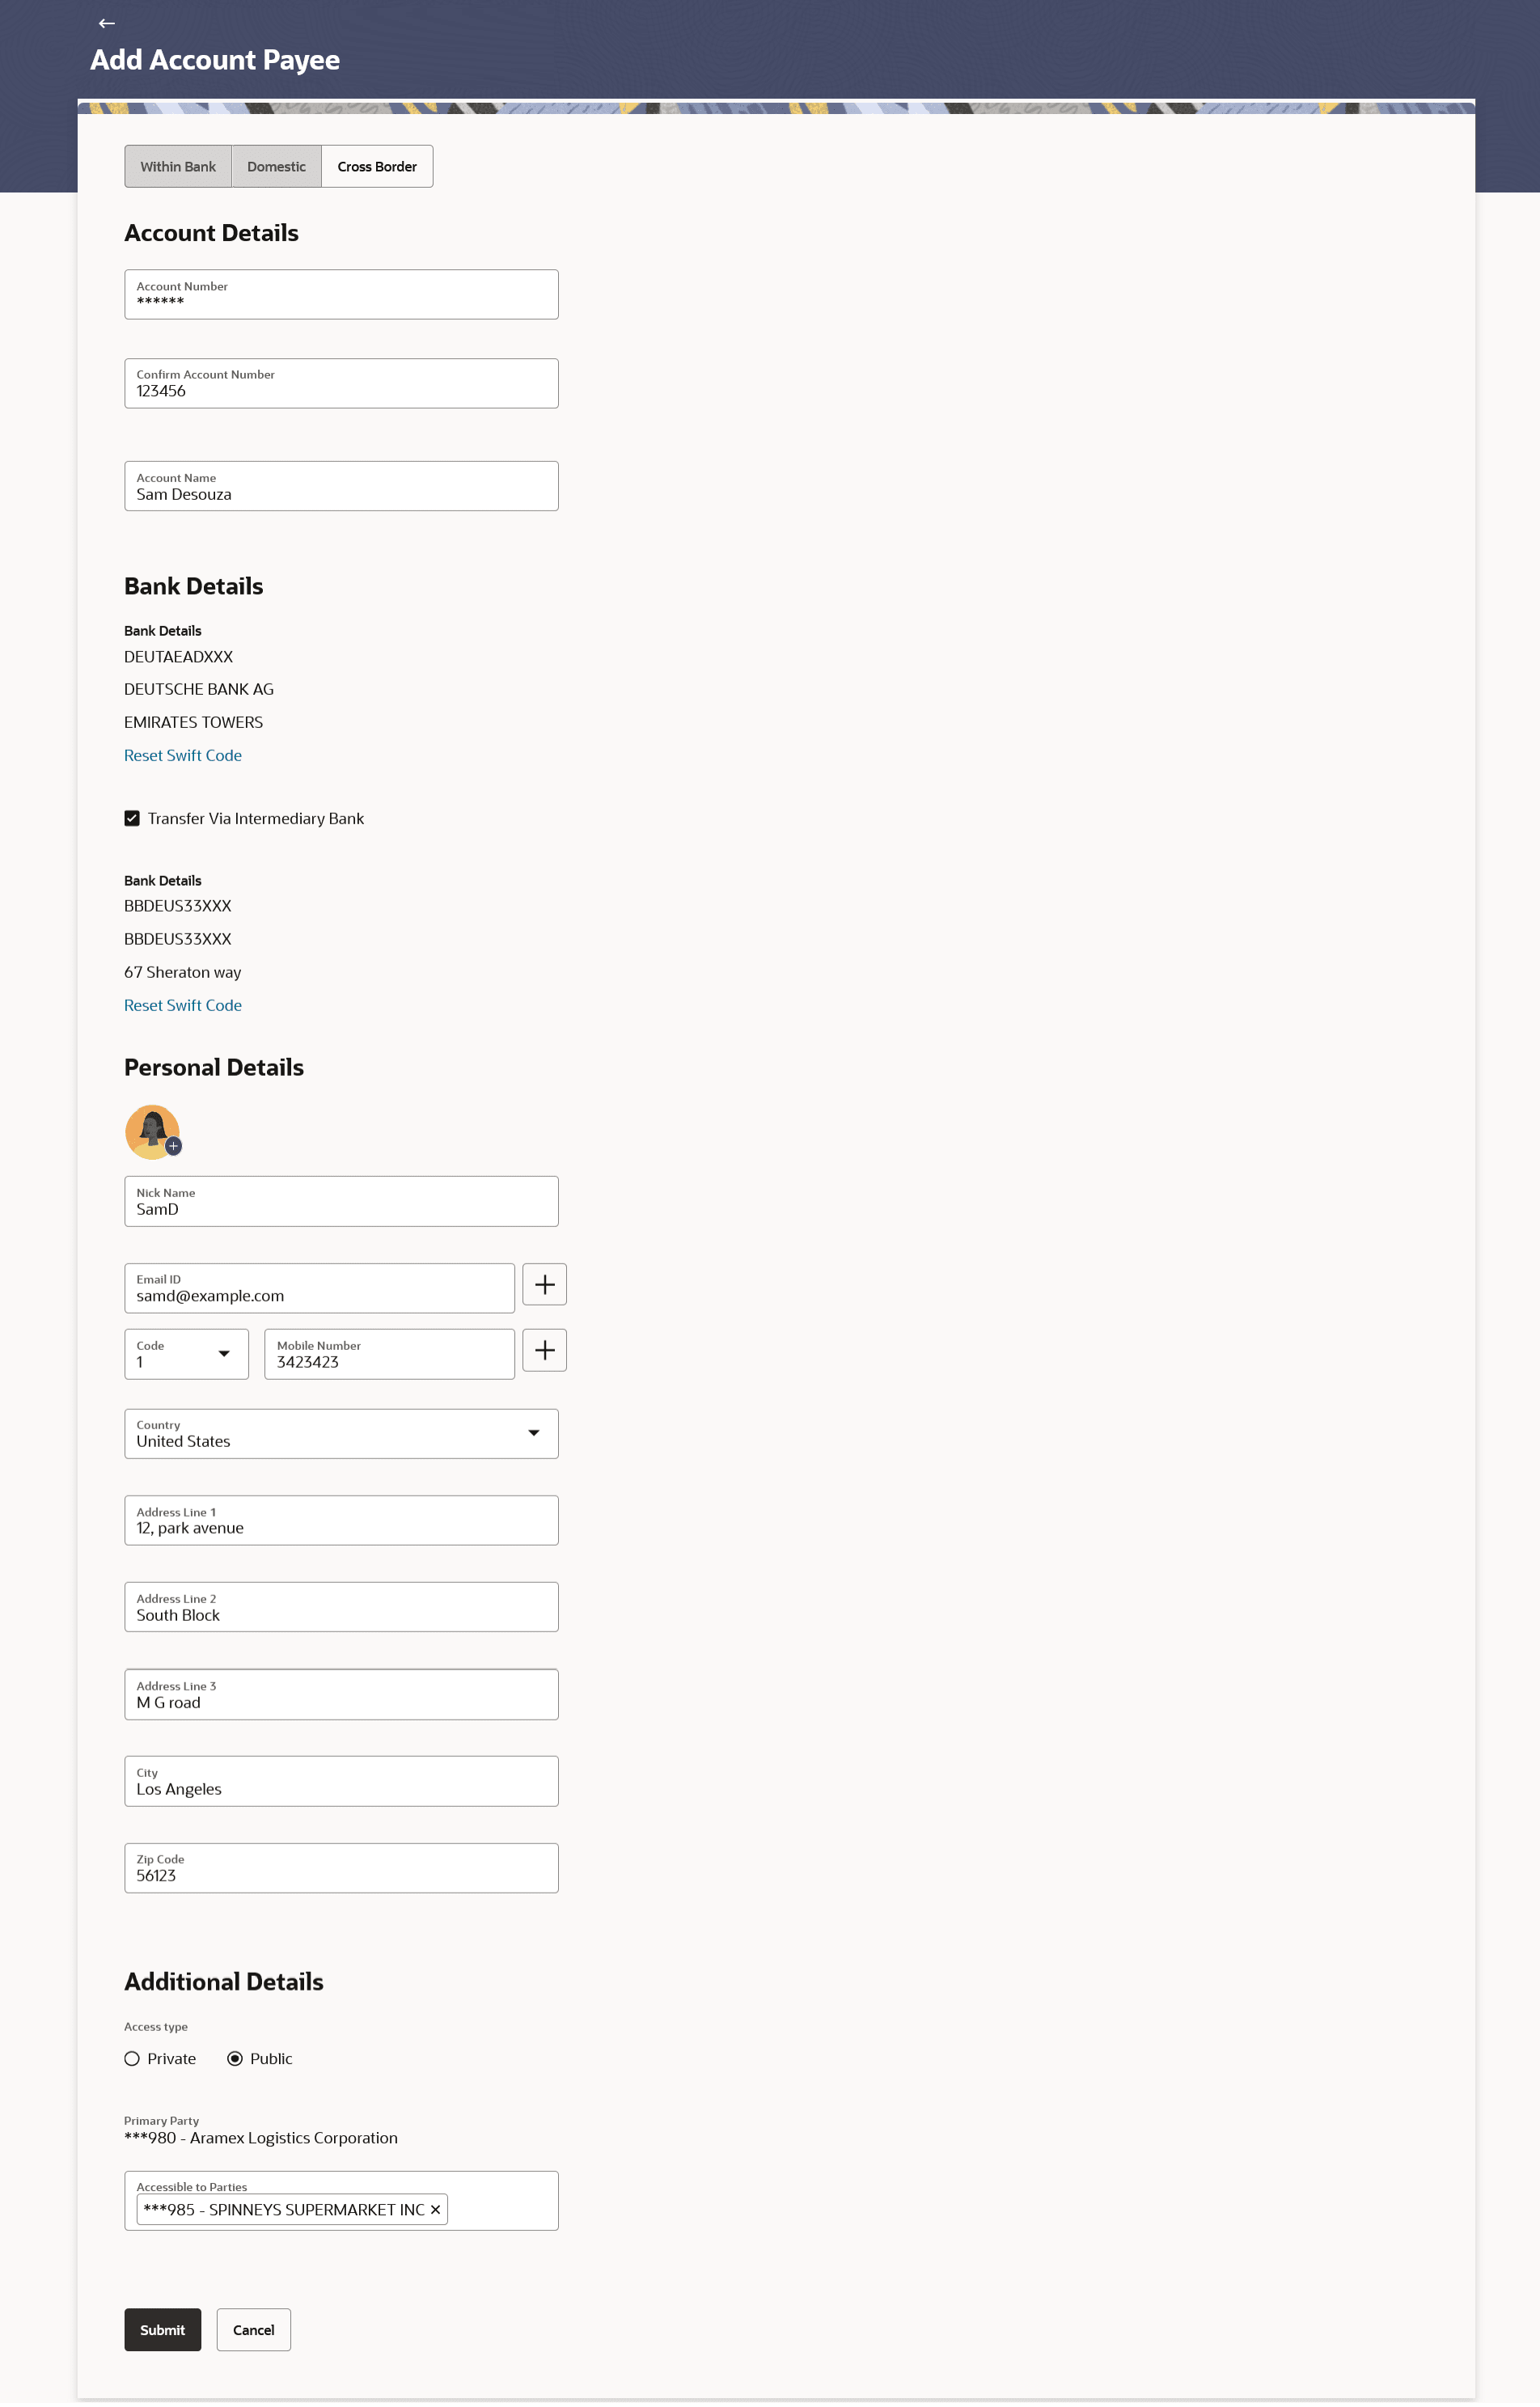Click the back arrow icon

[107, 23]
